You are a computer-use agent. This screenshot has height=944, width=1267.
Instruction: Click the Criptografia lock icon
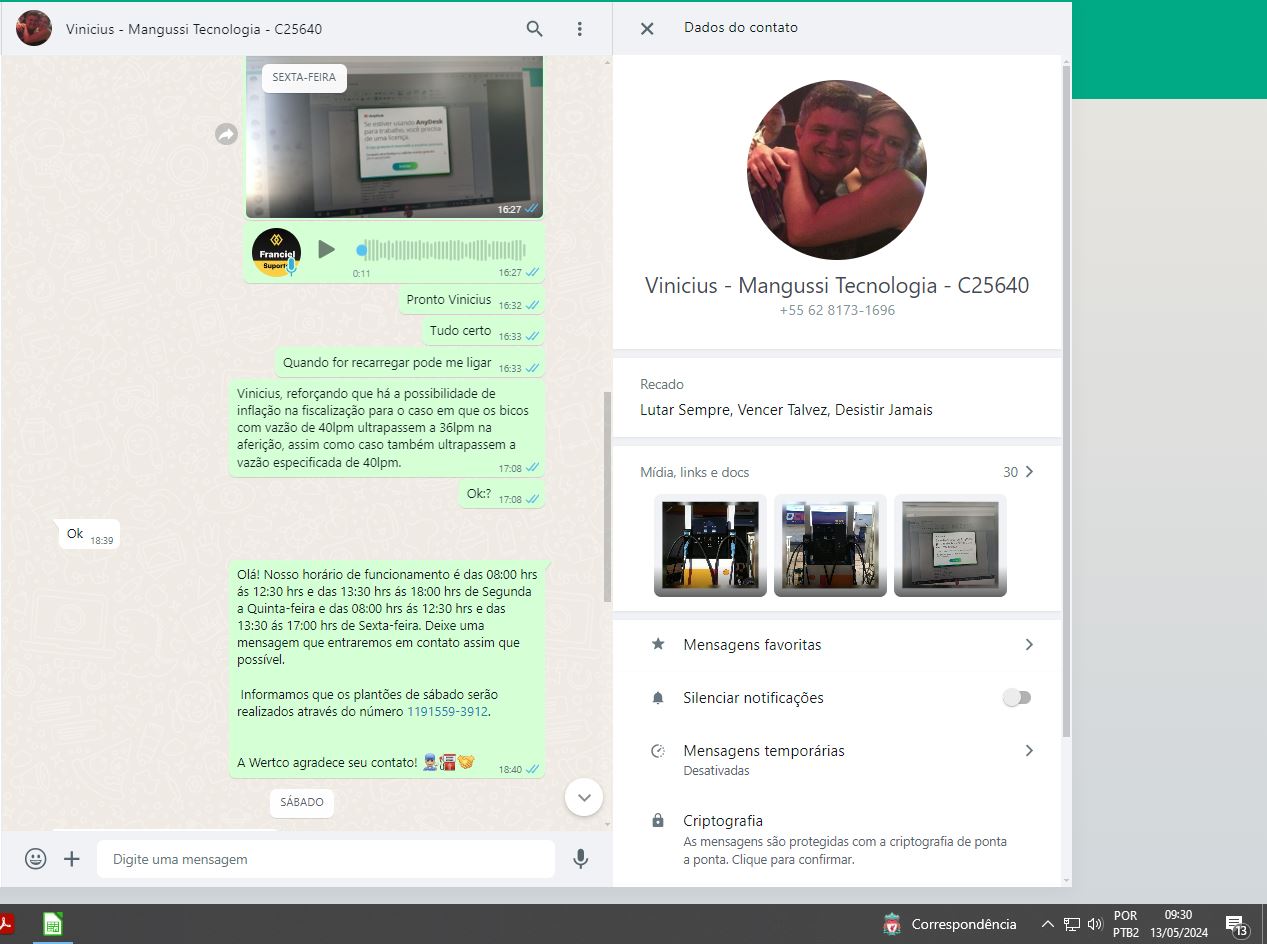(657, 821)
